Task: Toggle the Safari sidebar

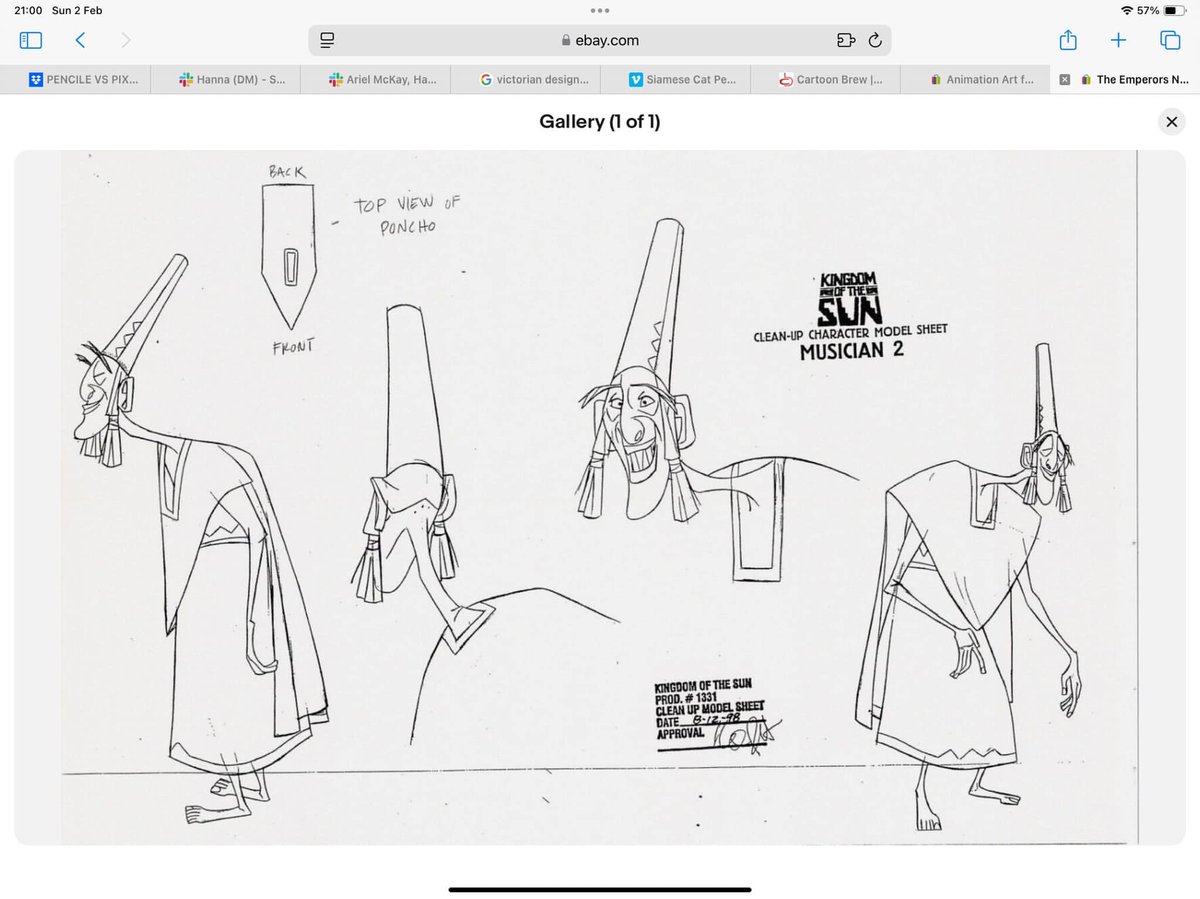Action: [30, 40]
